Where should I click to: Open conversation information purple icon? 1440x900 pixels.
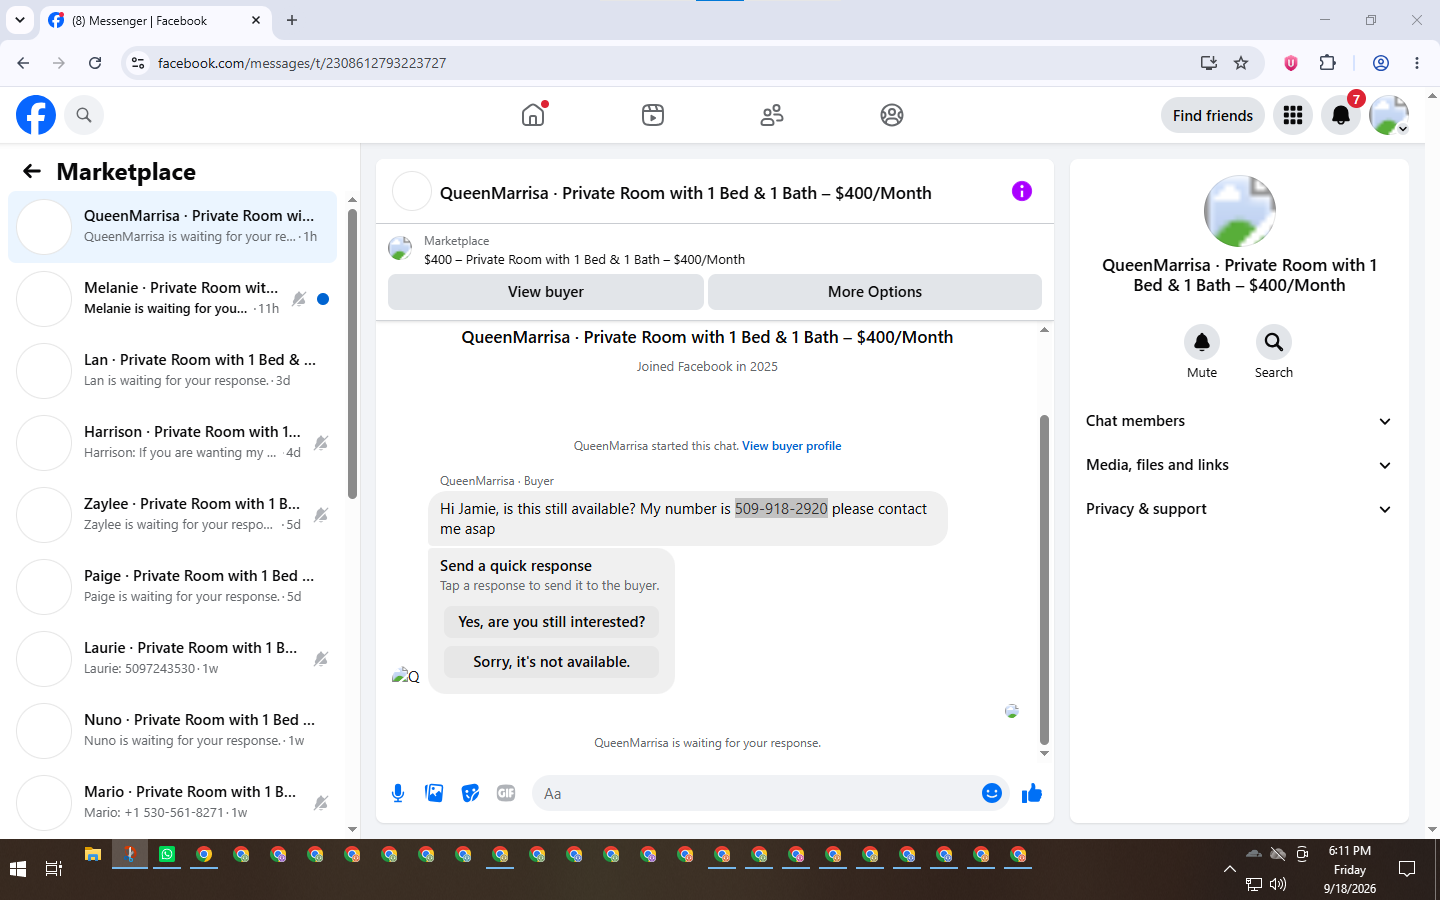click(1022, 191)
